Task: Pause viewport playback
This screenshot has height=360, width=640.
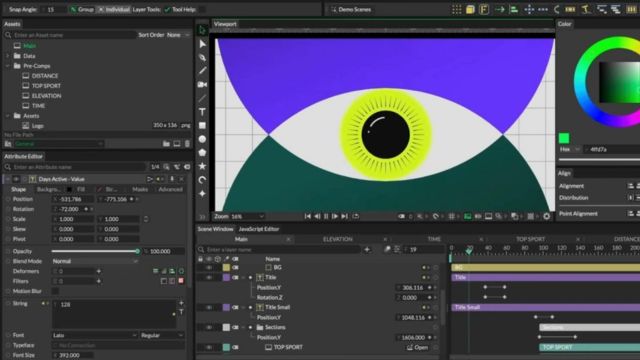Action: pos(326,216)
